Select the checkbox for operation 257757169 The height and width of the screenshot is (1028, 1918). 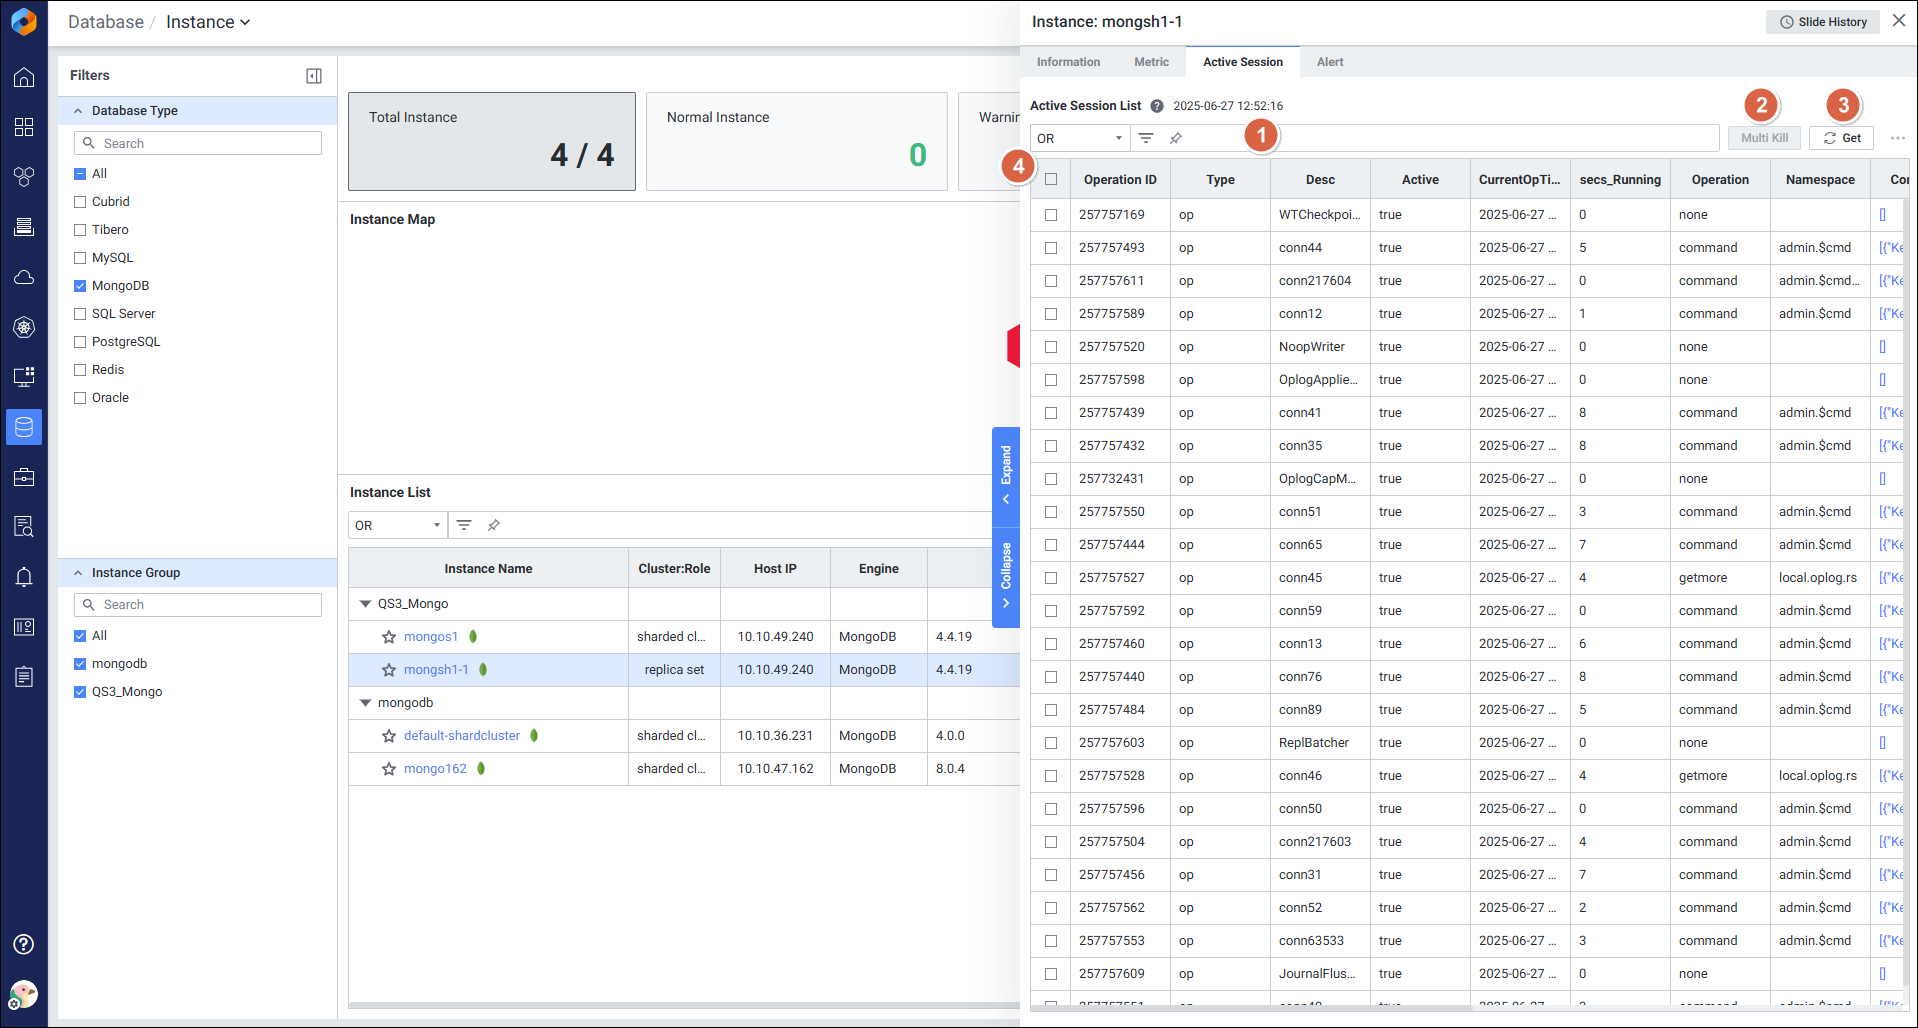(1051, 215)
